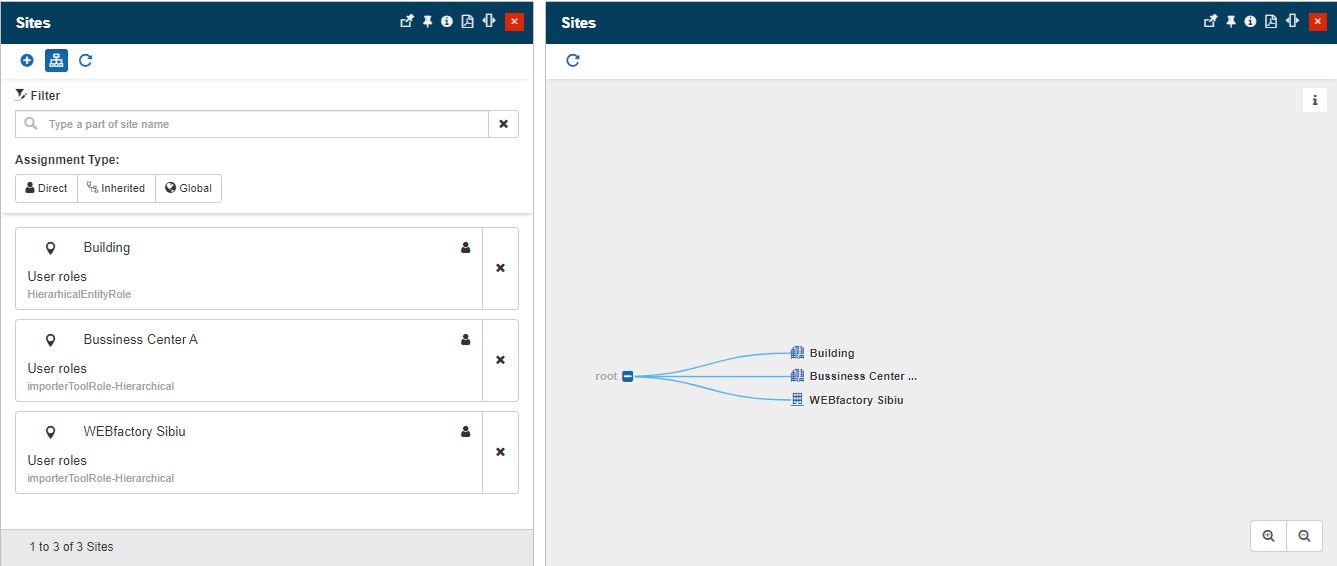Zoom out on the hierarchy graph

pos(1304,536)
